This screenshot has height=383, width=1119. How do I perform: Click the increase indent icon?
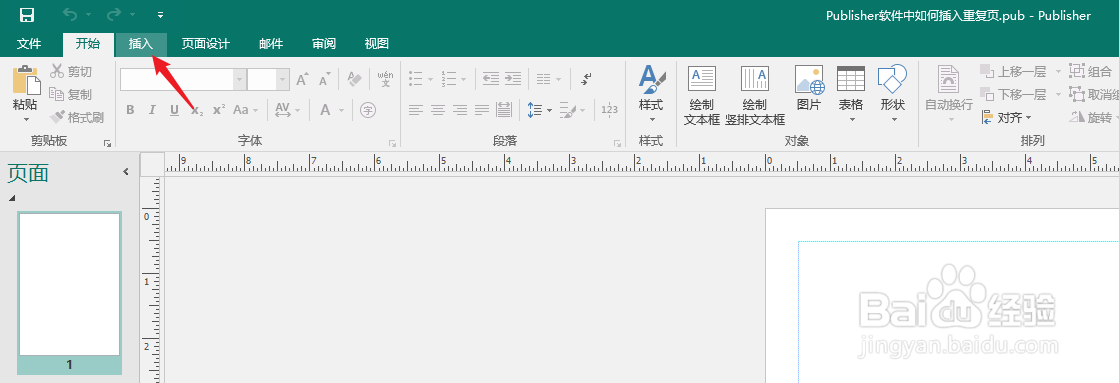point(513,79)
